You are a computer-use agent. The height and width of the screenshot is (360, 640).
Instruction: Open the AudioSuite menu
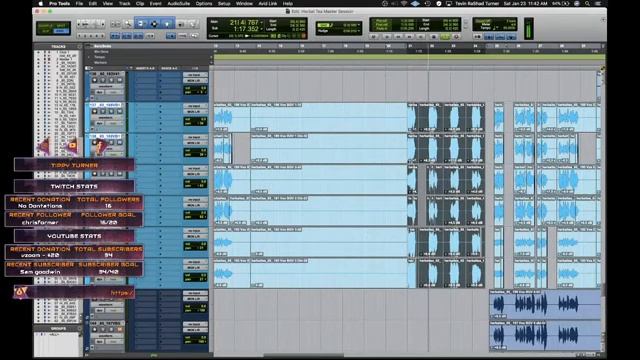[179, 3]
